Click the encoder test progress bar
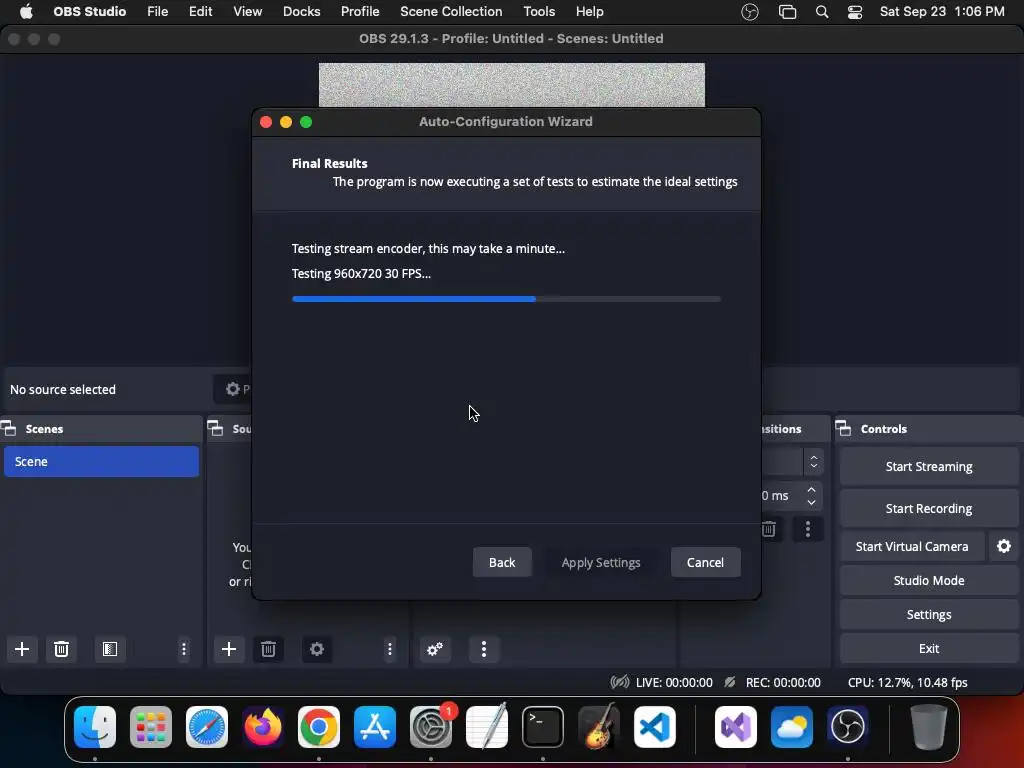The width and height of the screenshot is (1024, 768). tap(506, 299)
